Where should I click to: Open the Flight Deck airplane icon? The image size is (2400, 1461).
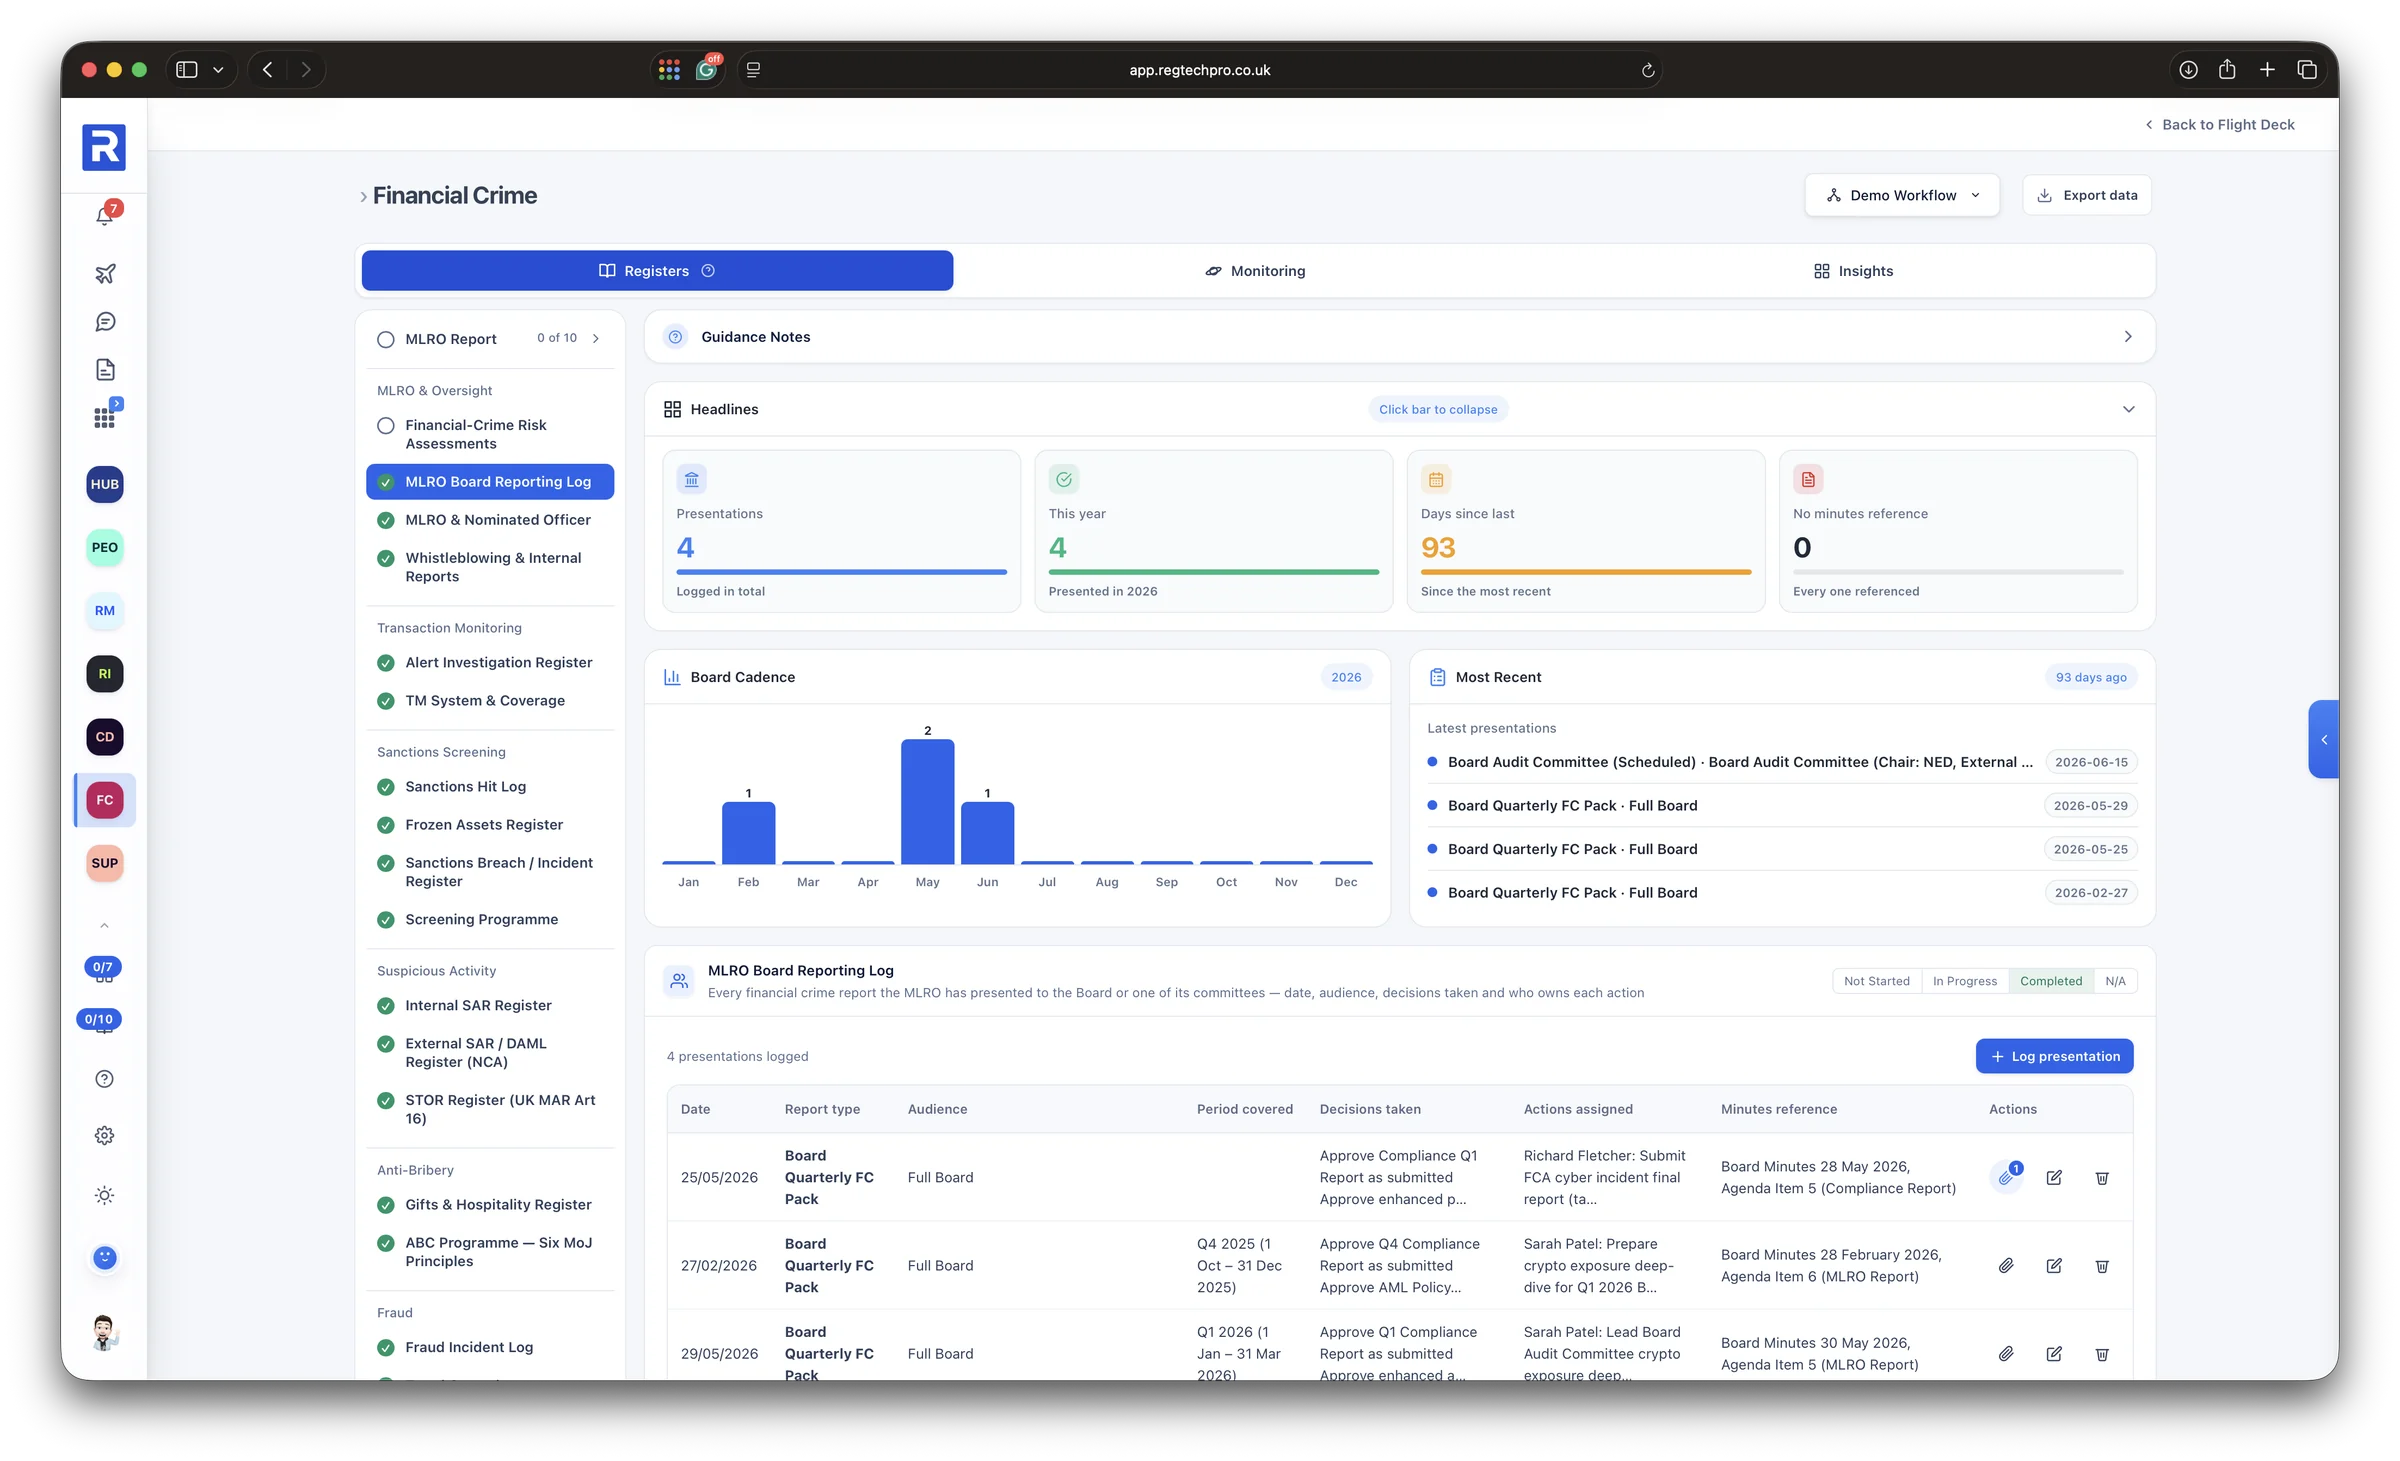point(105,273)
